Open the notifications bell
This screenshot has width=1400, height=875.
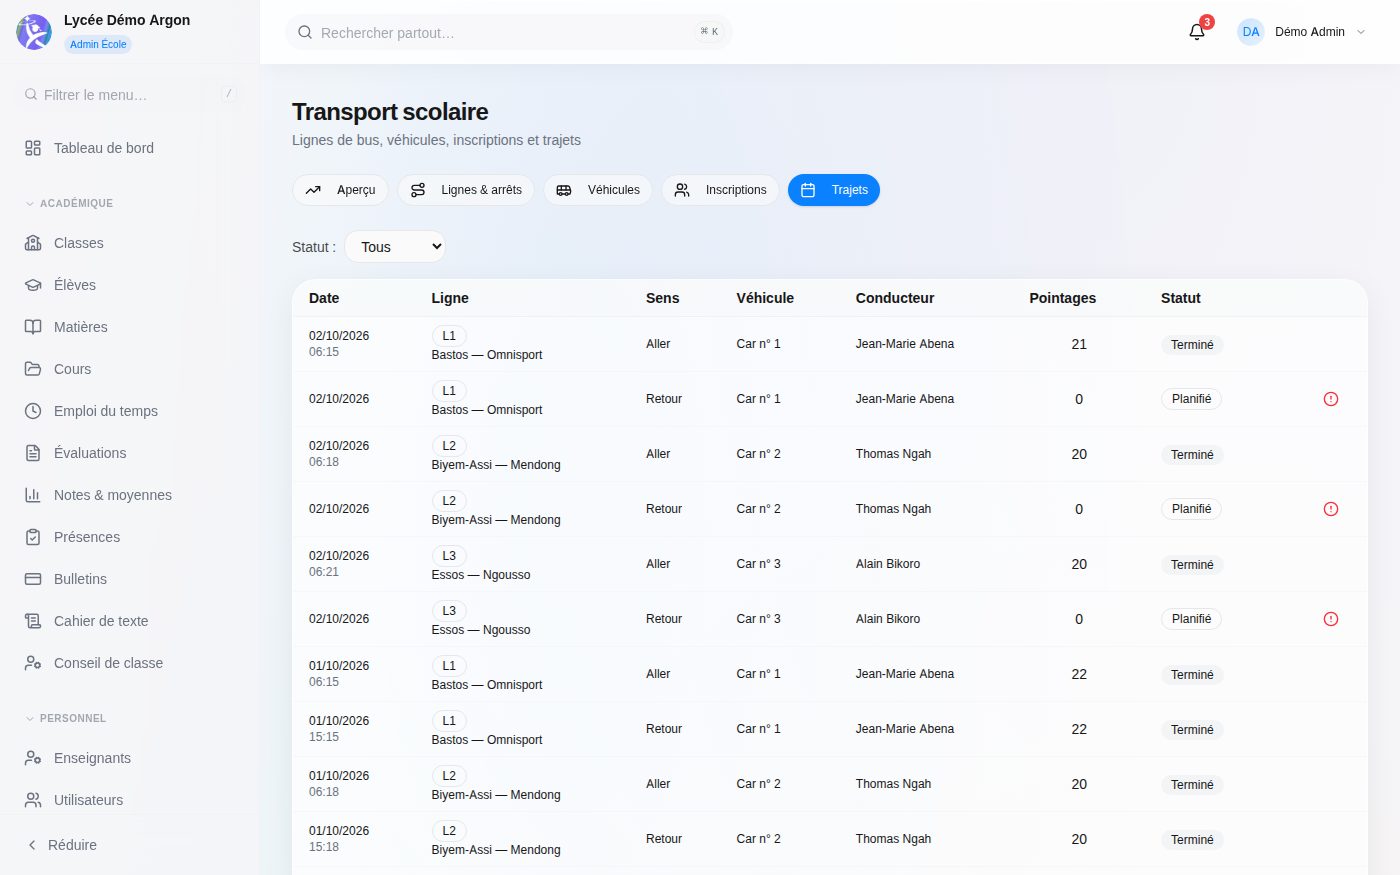[1197, 32]
